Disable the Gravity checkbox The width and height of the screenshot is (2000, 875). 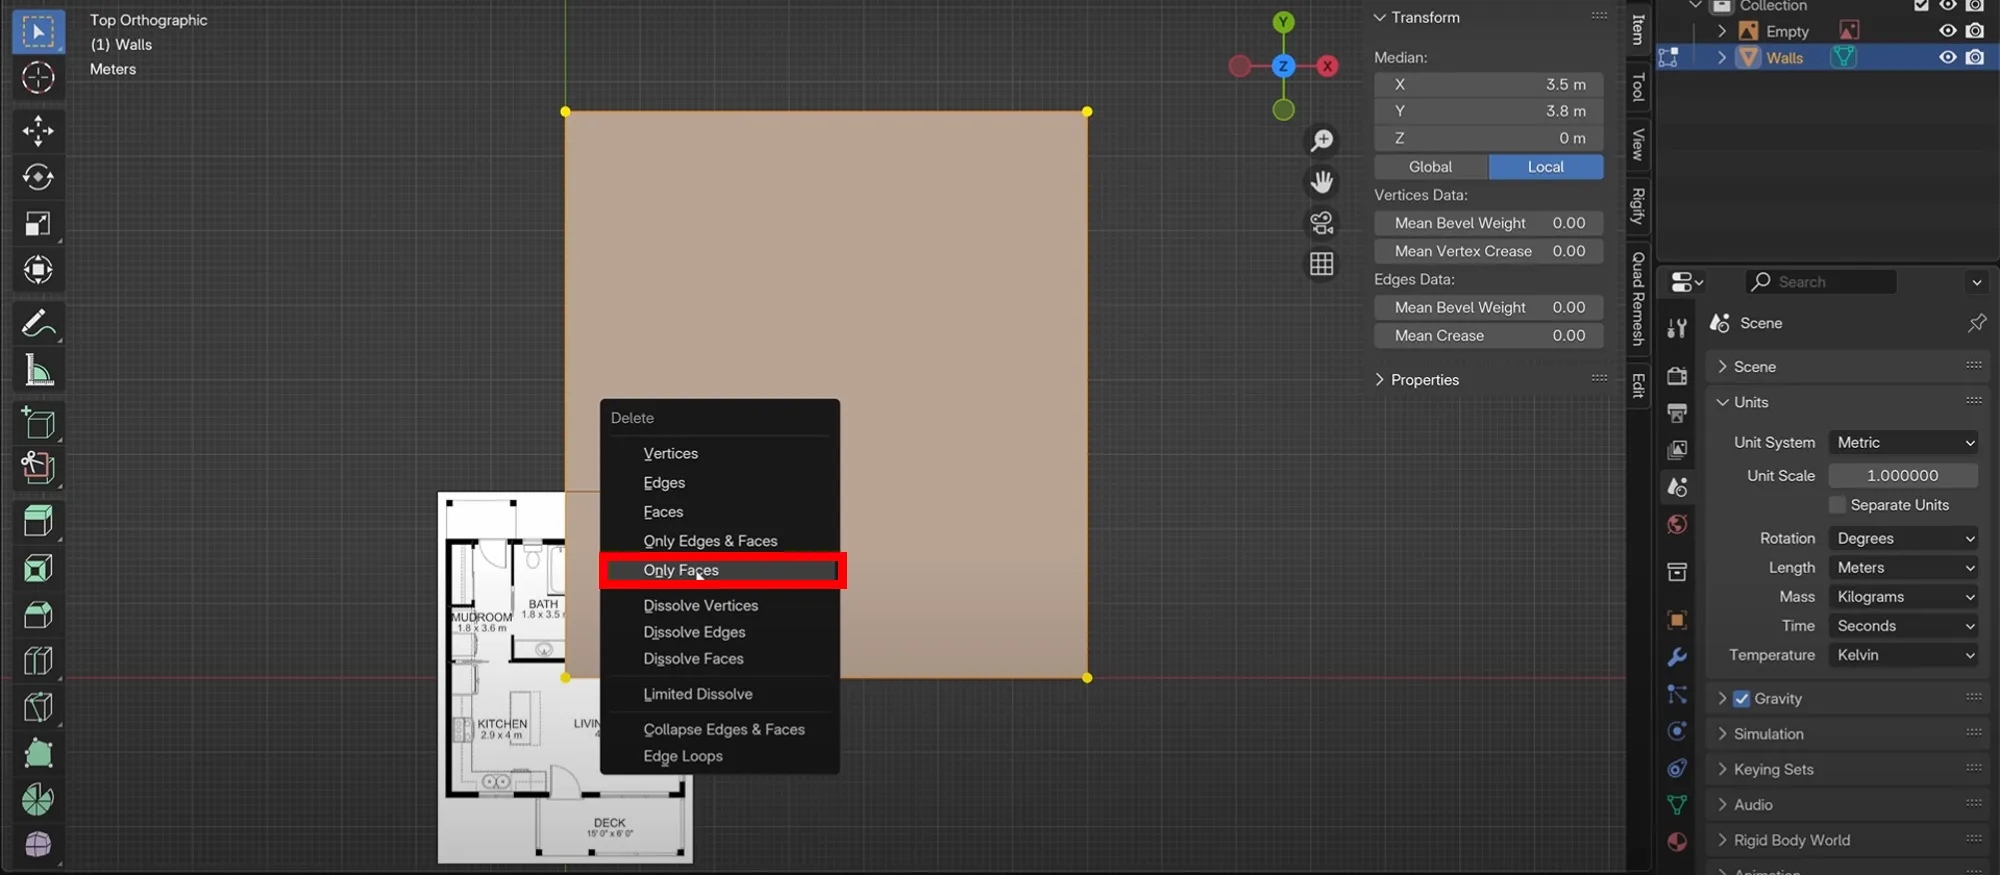1742,699
